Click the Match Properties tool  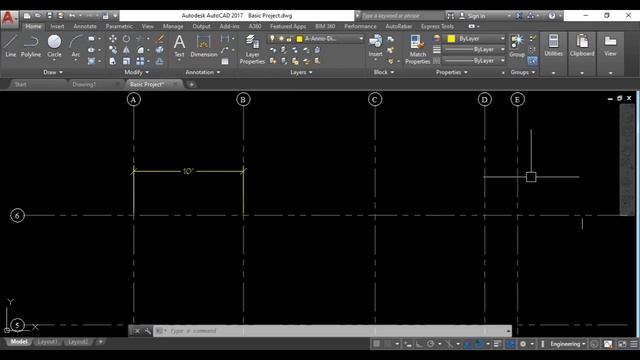[417, 50]
